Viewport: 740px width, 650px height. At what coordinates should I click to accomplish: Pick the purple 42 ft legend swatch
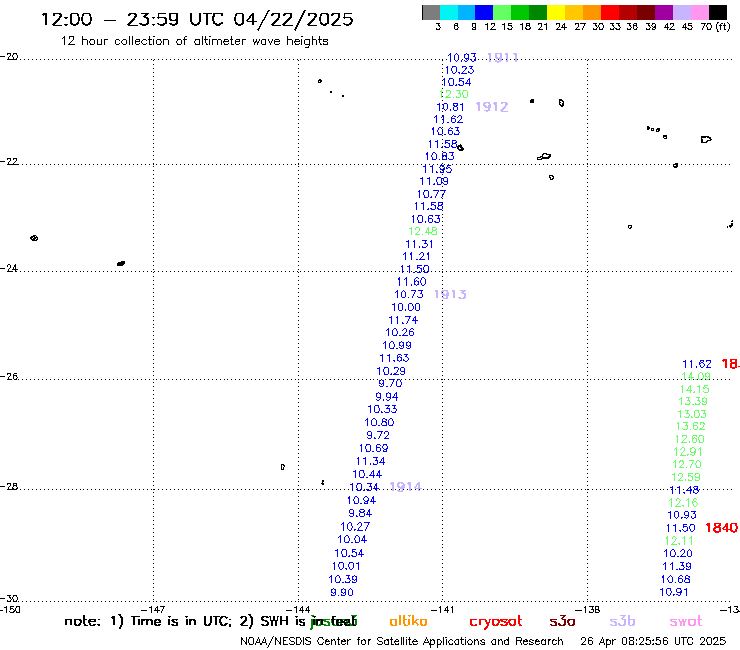(x=664, y=12)
